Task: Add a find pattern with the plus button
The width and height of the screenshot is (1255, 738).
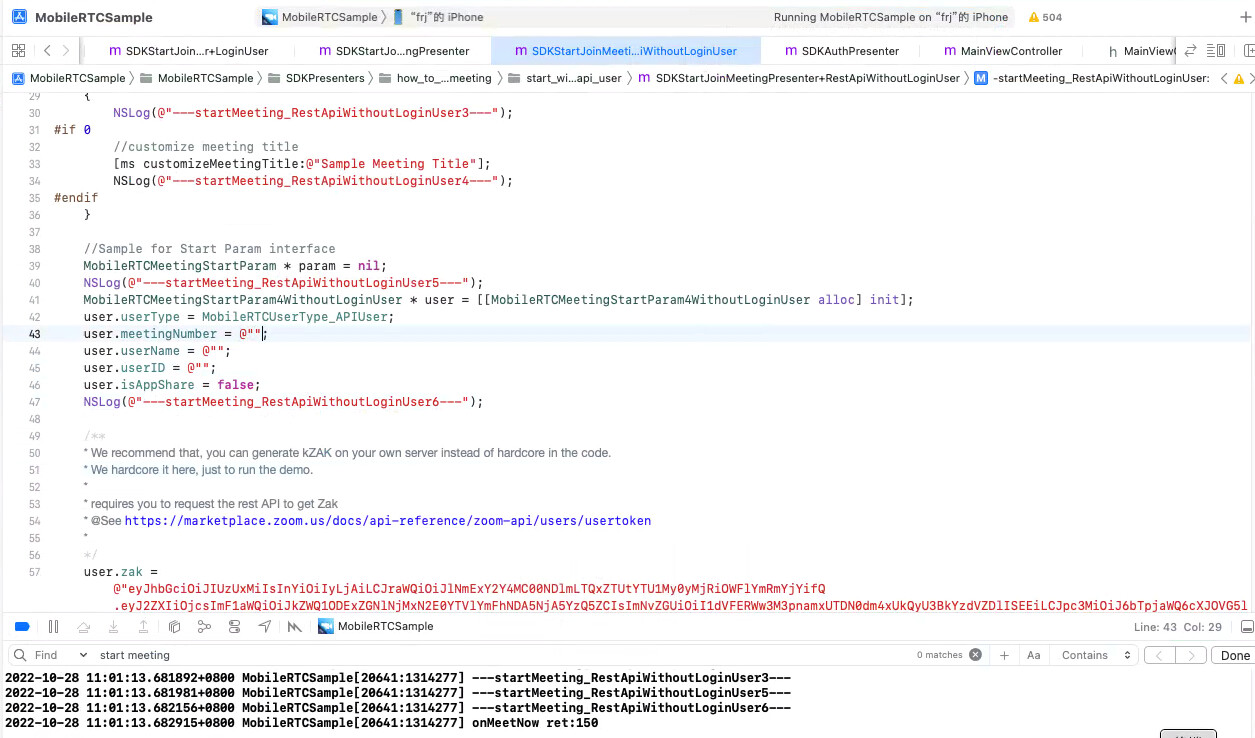Action: coord(1005,655)
